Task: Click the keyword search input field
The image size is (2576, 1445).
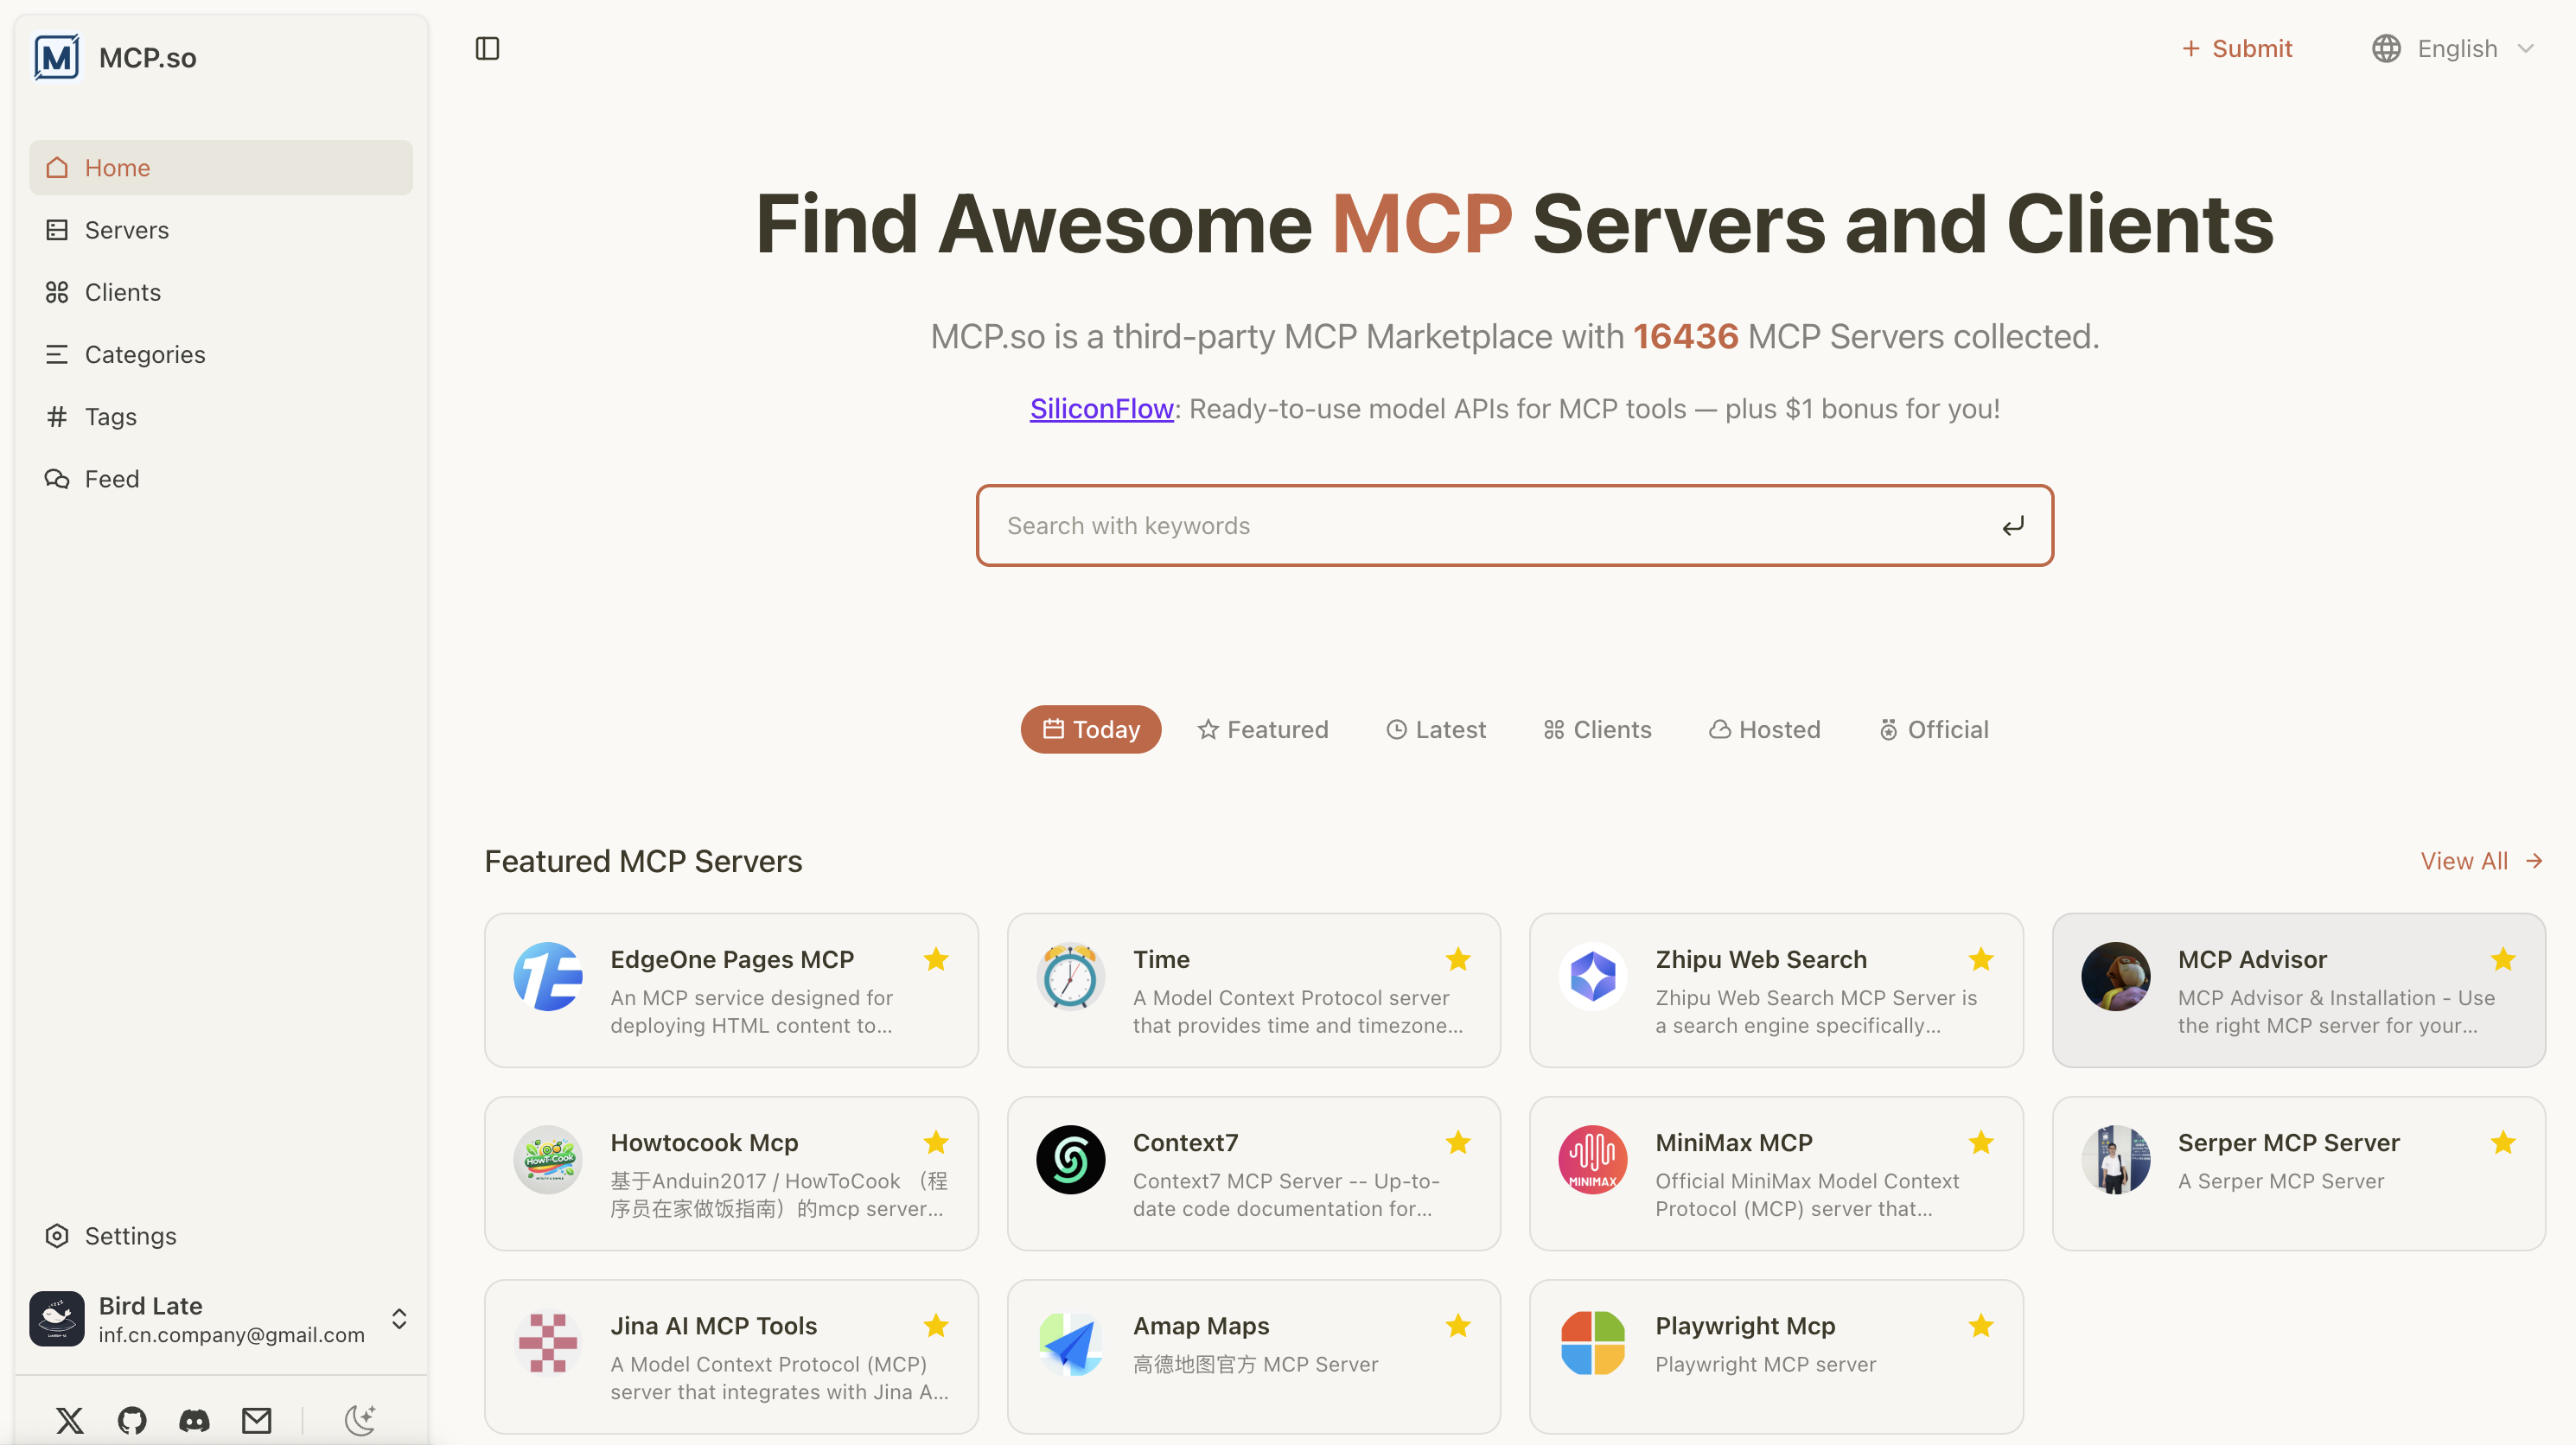Action: pos(1450,525)
